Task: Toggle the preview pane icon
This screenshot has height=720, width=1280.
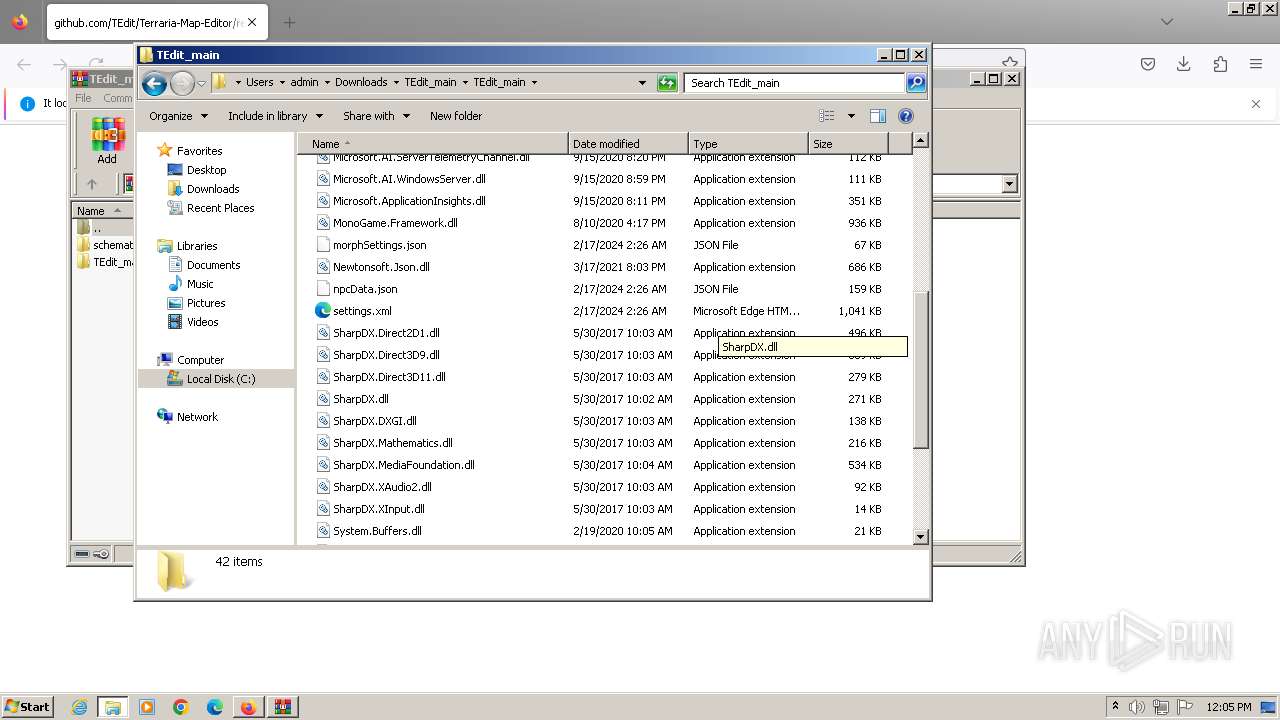Action: click(x=878, y=116)
